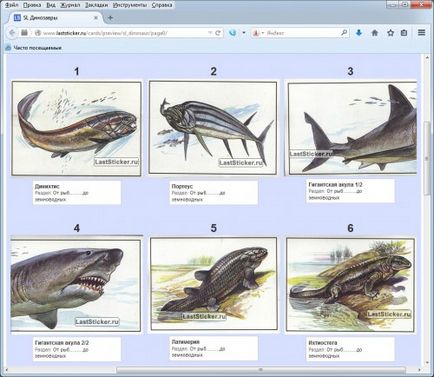
Task: Open the Журнал menu
Action: pos(70,5)
